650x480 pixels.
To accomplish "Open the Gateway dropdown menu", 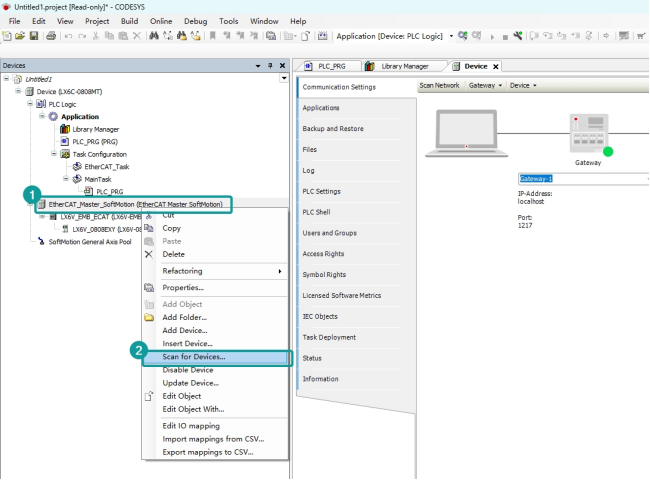I will point(484,86).
